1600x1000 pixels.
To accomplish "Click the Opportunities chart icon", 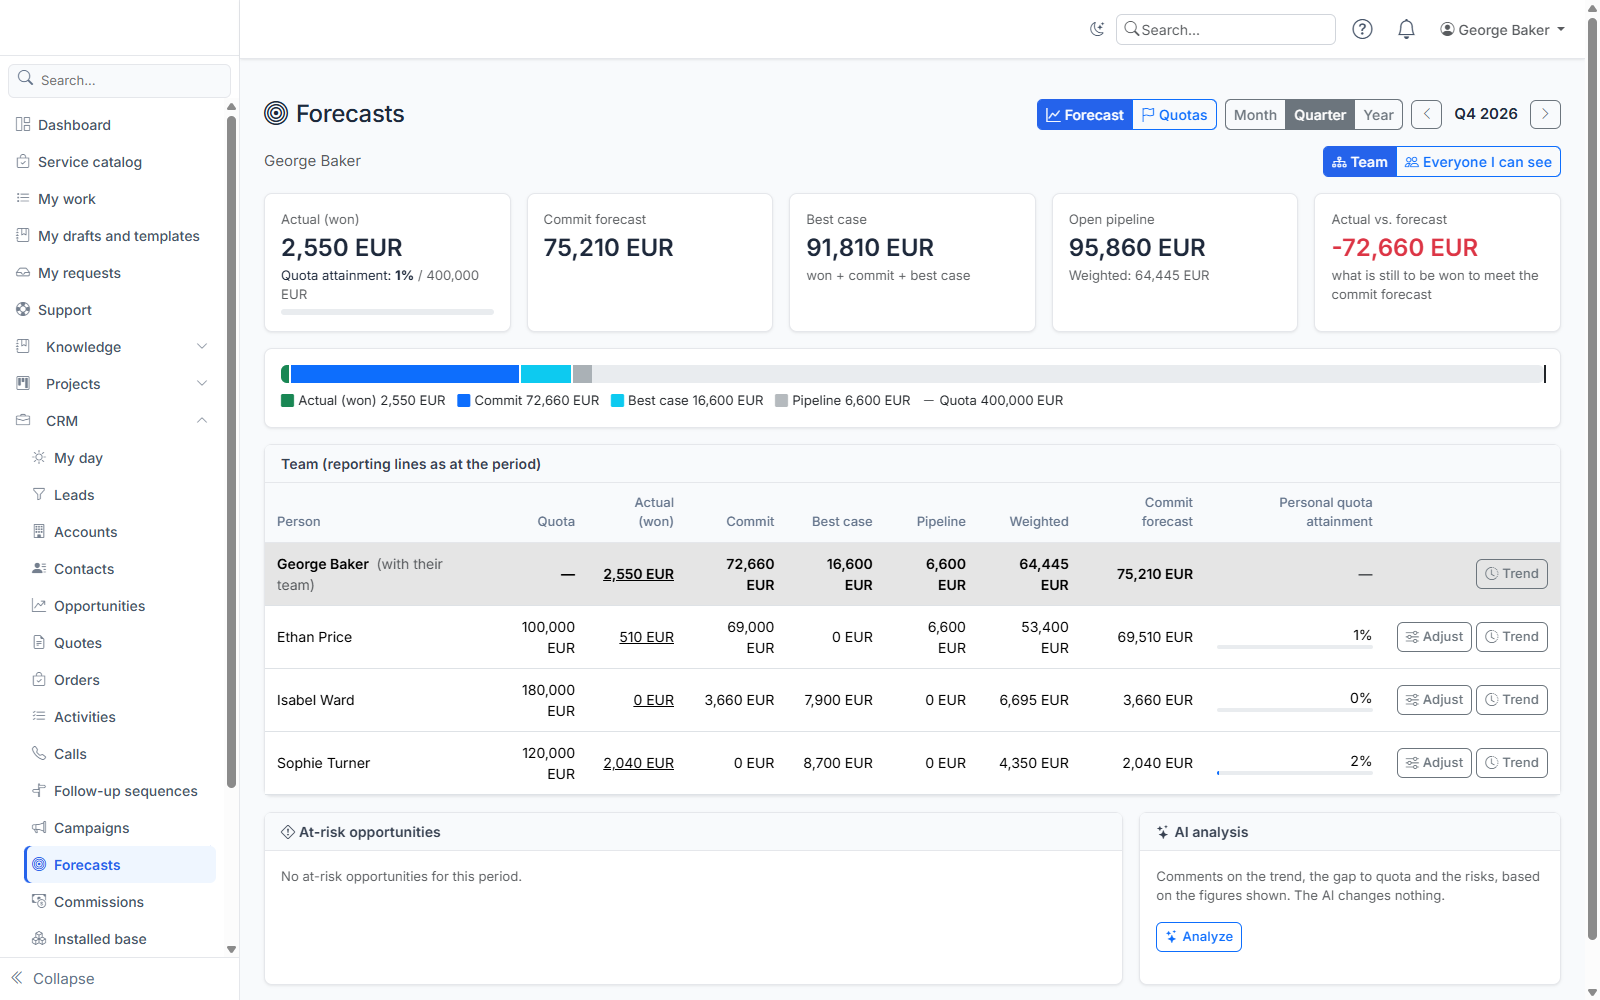I will click(39, 605).
